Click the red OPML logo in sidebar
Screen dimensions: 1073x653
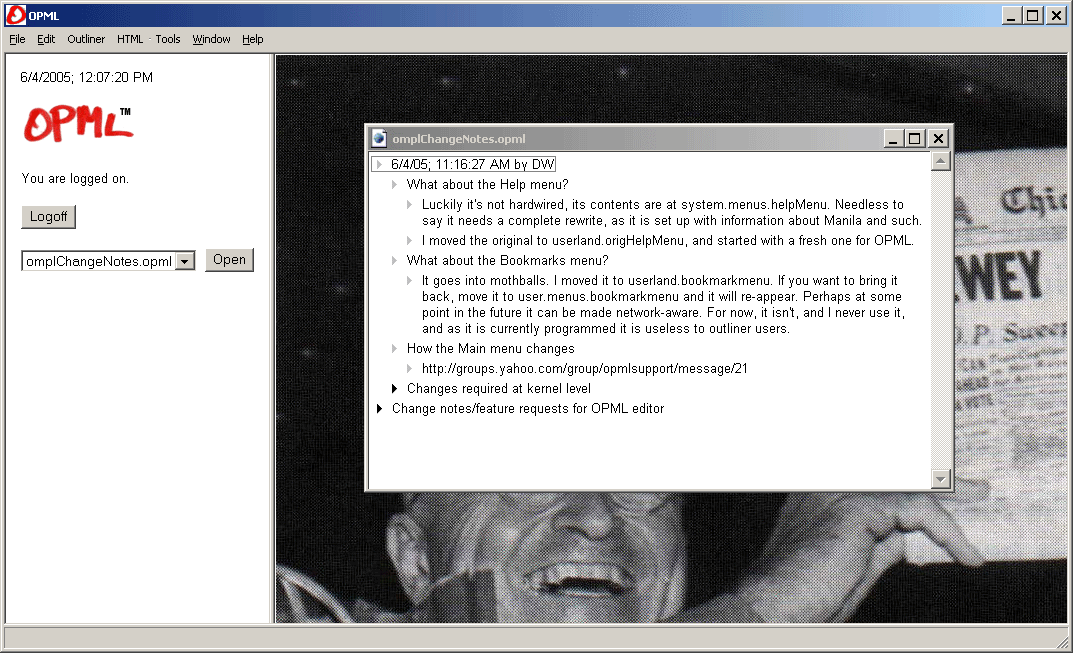click(x=77, y=124)
